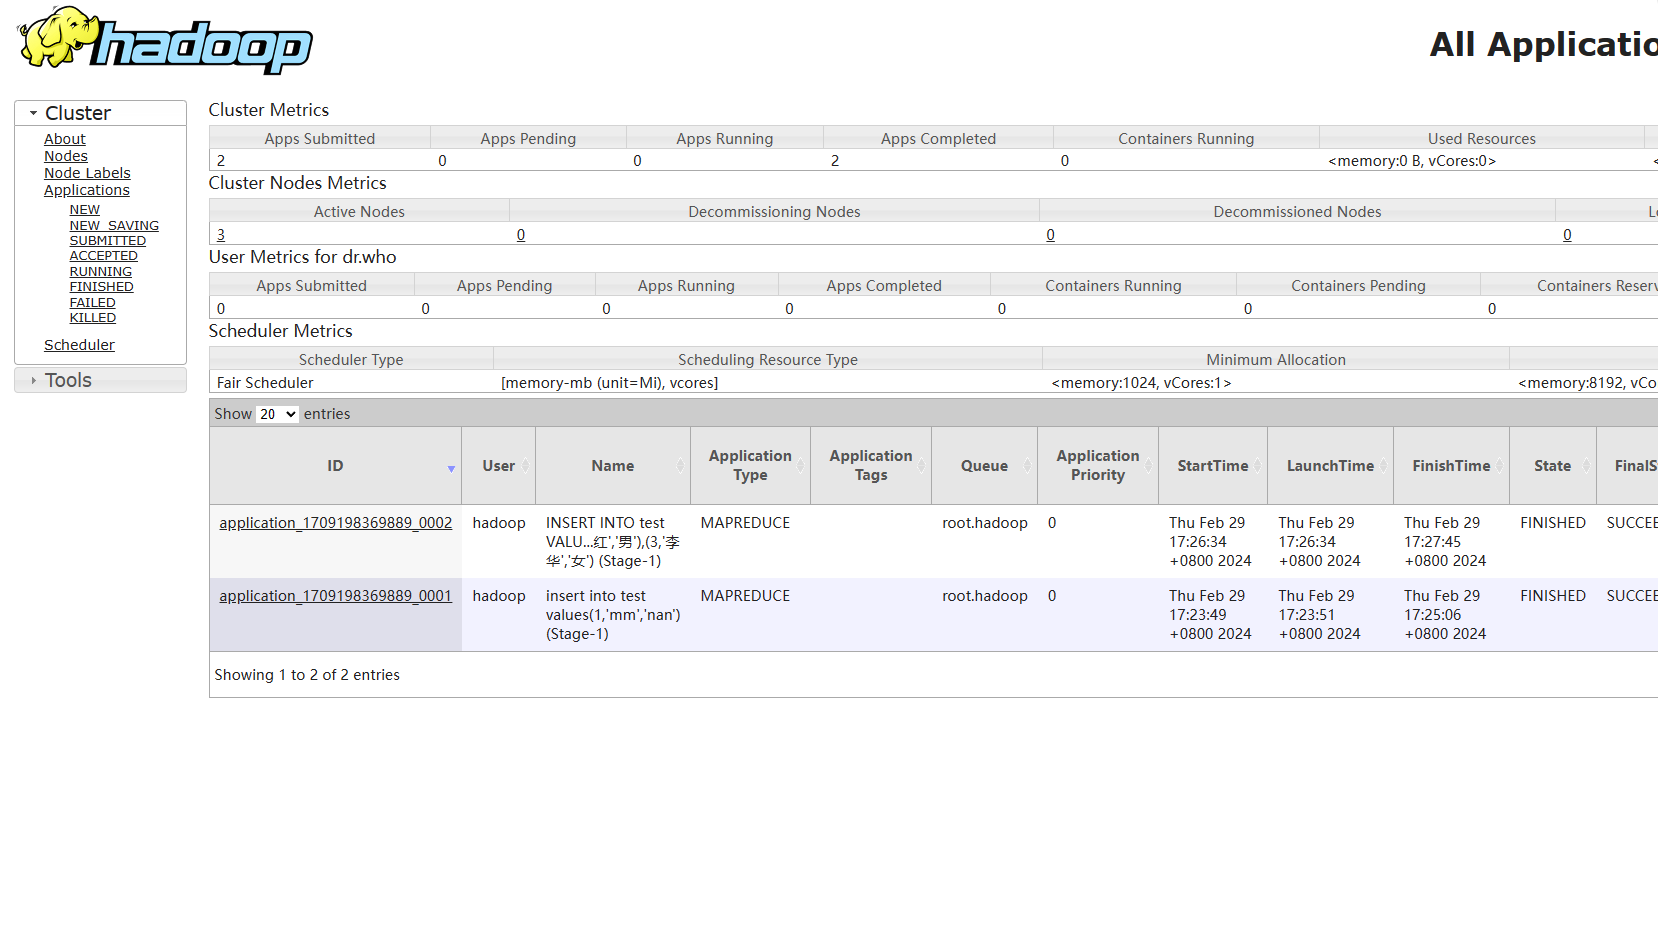The height and width of the screenshot is (931, 1658).
Task: Sort table by Application Type column
Action: (x=749, y=465)
